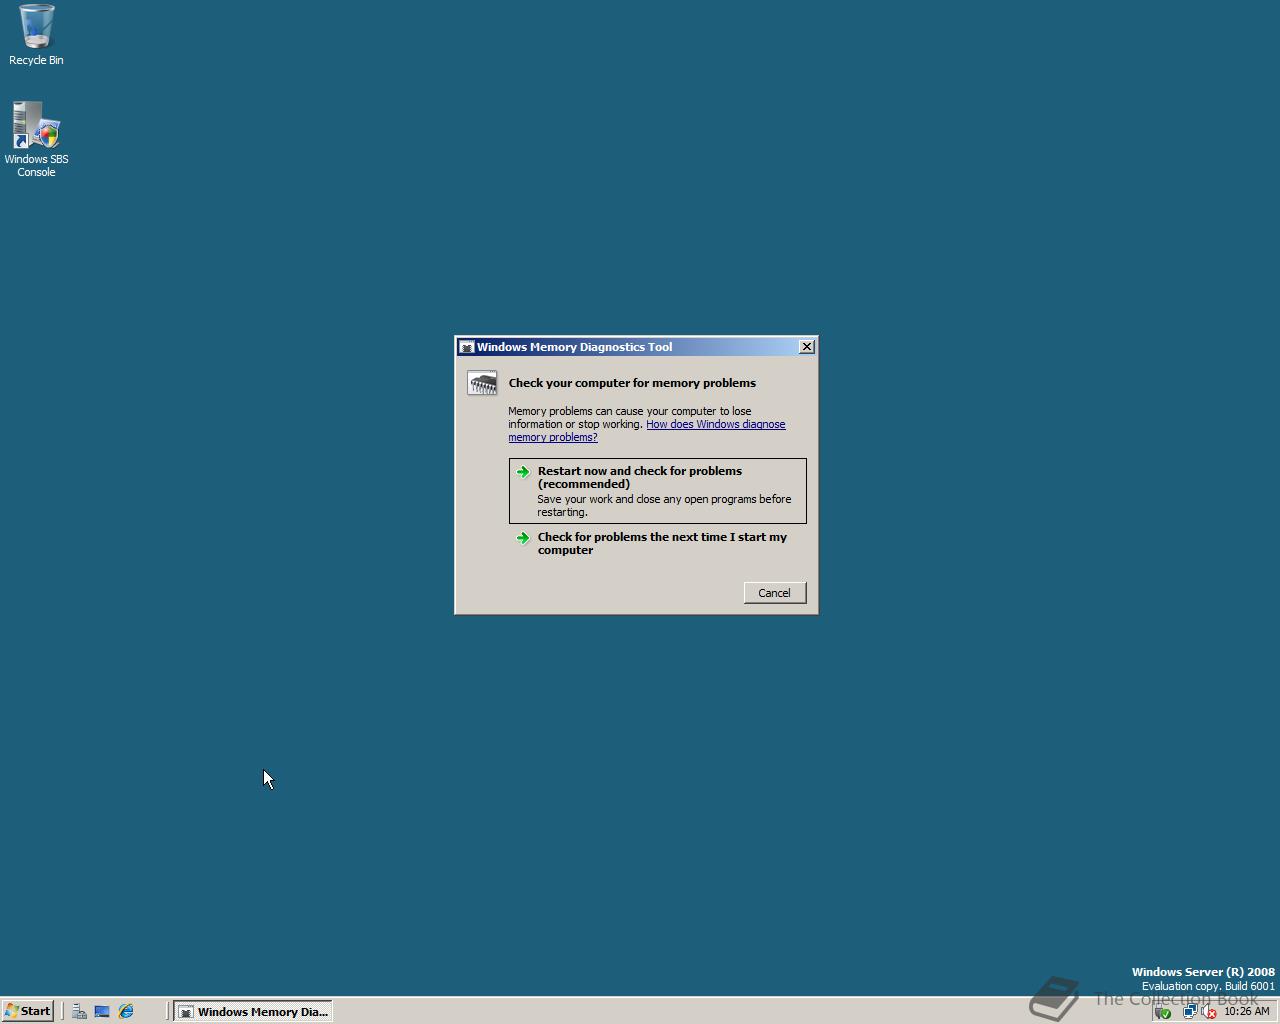Screen dimensions: 1280x1024
Task: Click Windows Memory Dia... taskbar button
Action: 252,1011
